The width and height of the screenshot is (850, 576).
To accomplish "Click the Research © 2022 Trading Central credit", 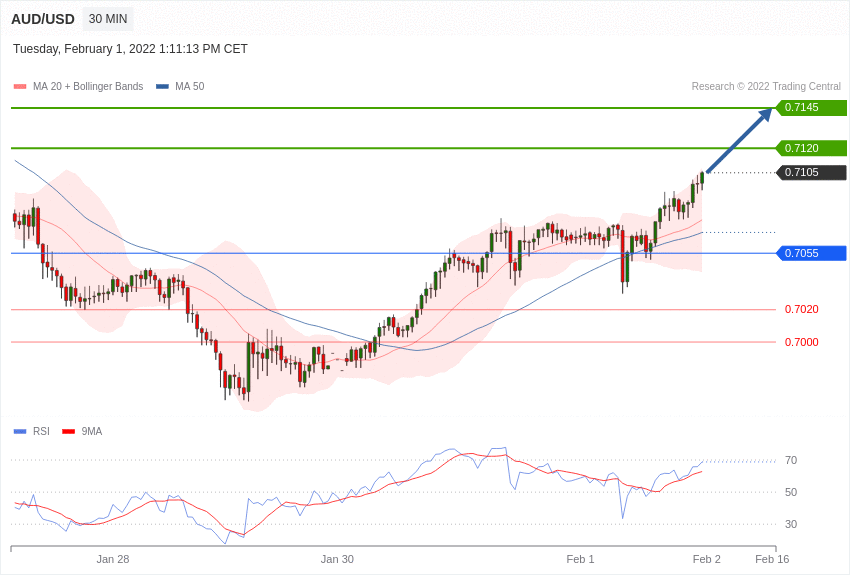I will pos(766,86).
